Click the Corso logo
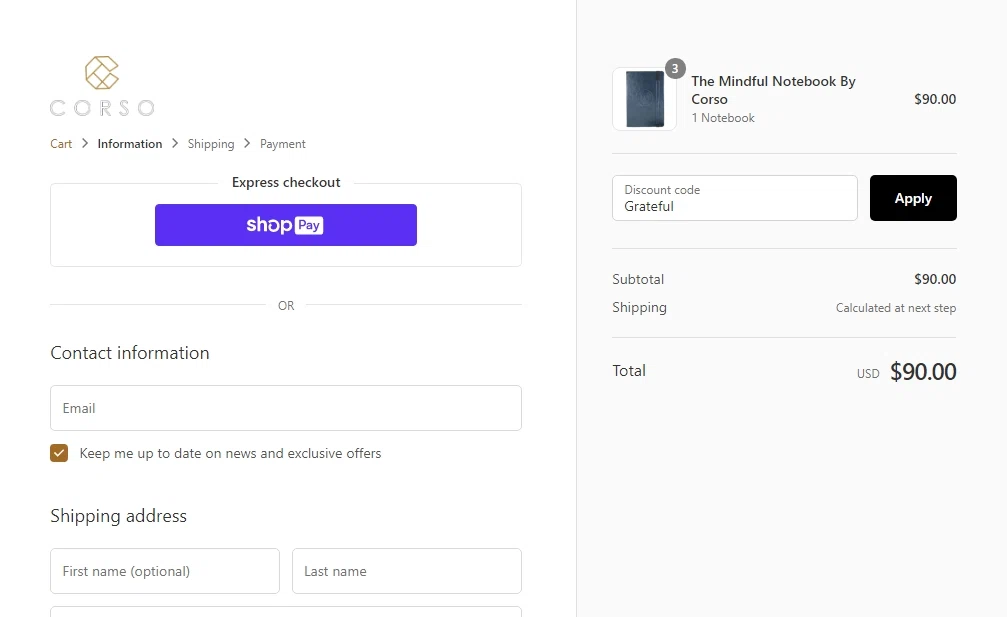This screenshot has height=617, width=1007. pyautogui.click(x=102, y=86)
